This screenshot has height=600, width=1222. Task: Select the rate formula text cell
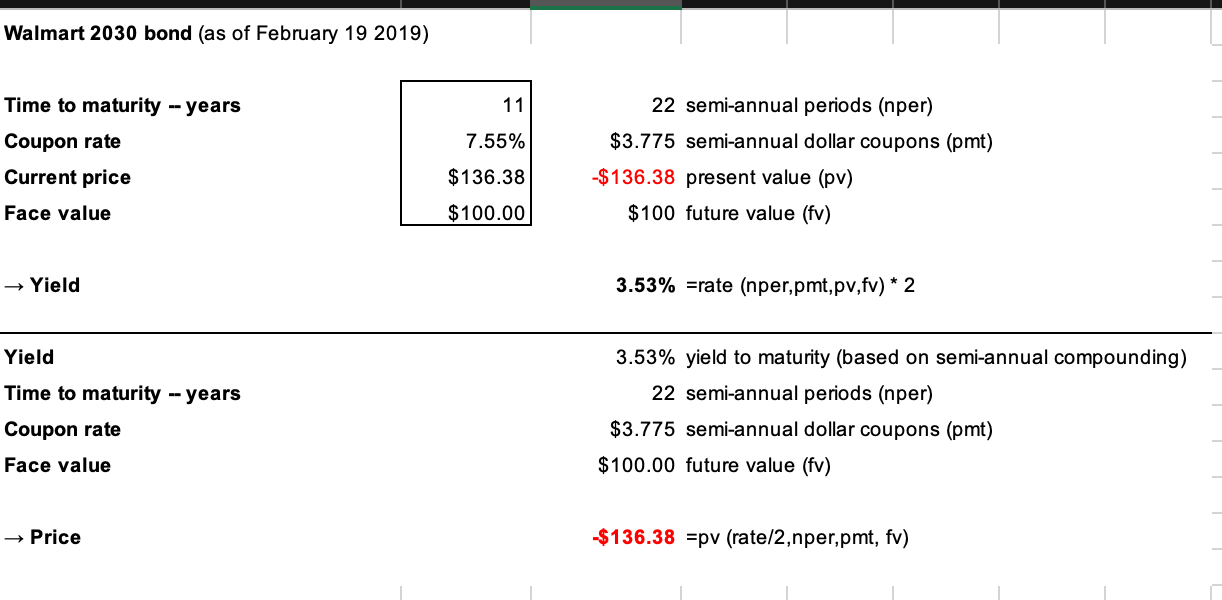[801, 285]
